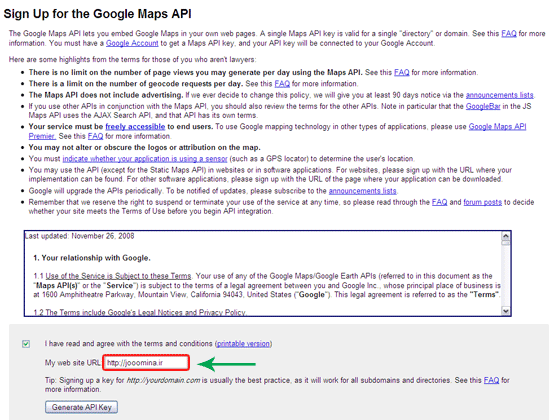550x420 pixels.
Task: Open the FAQ link about page views
Action: pos(402,72)
